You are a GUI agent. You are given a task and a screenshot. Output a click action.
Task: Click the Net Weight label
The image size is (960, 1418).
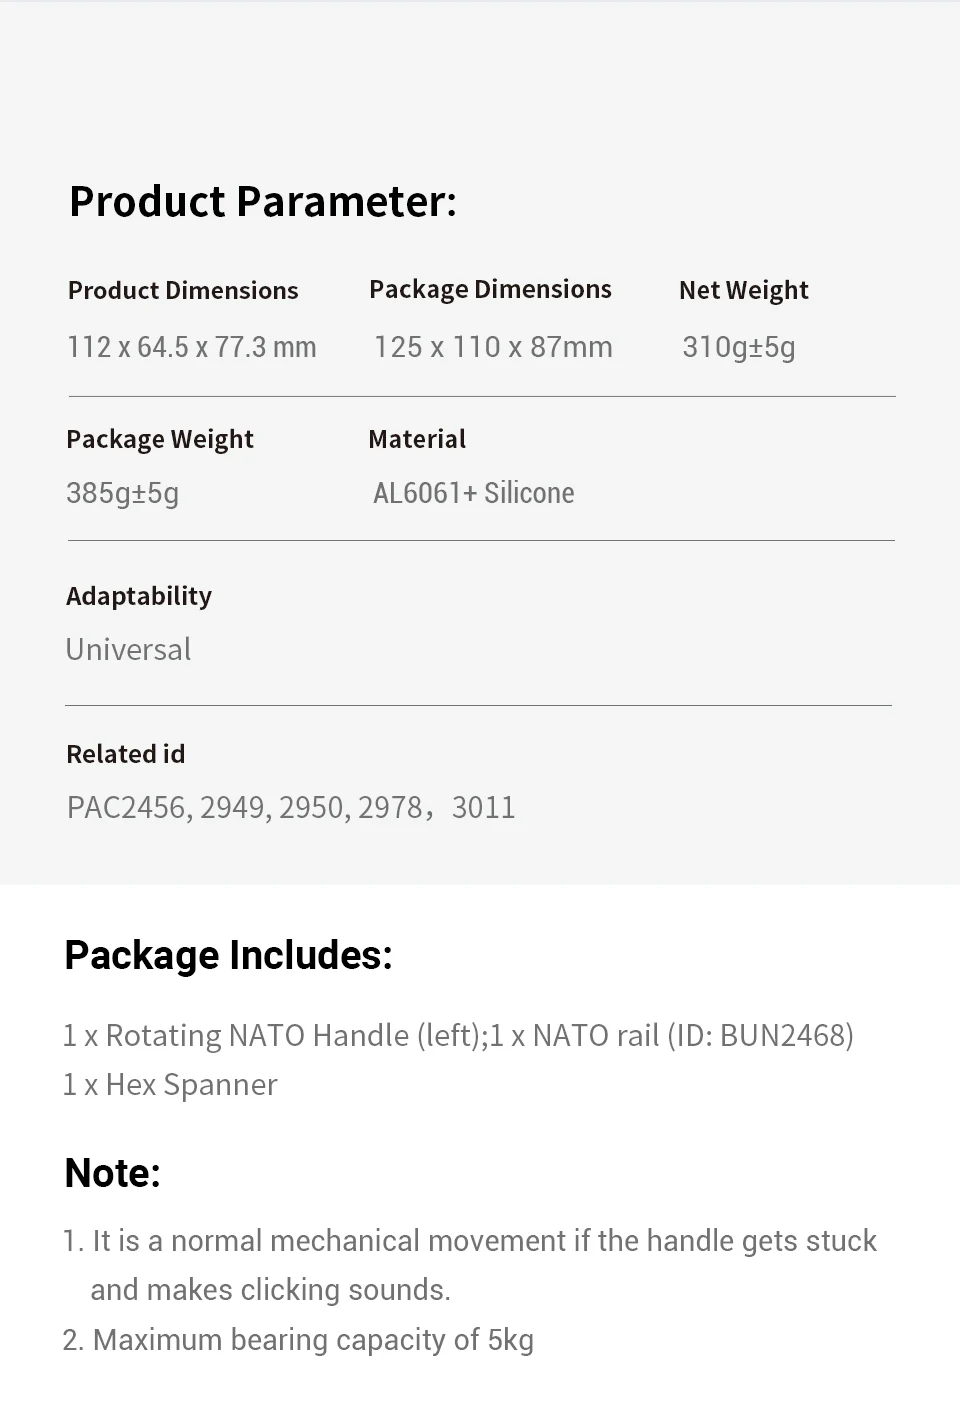(x=743, y=291)
